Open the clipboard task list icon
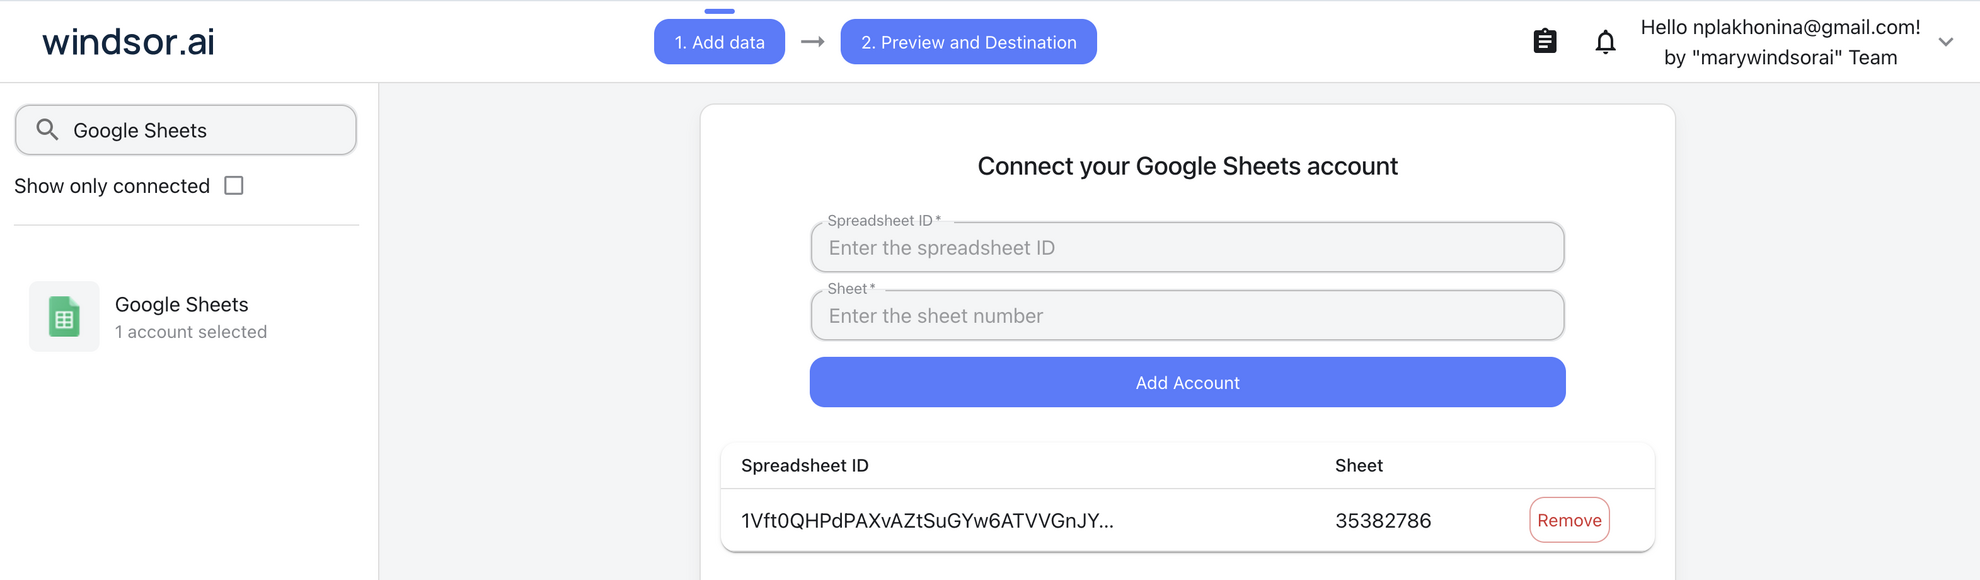 (x=1544, y=41)
